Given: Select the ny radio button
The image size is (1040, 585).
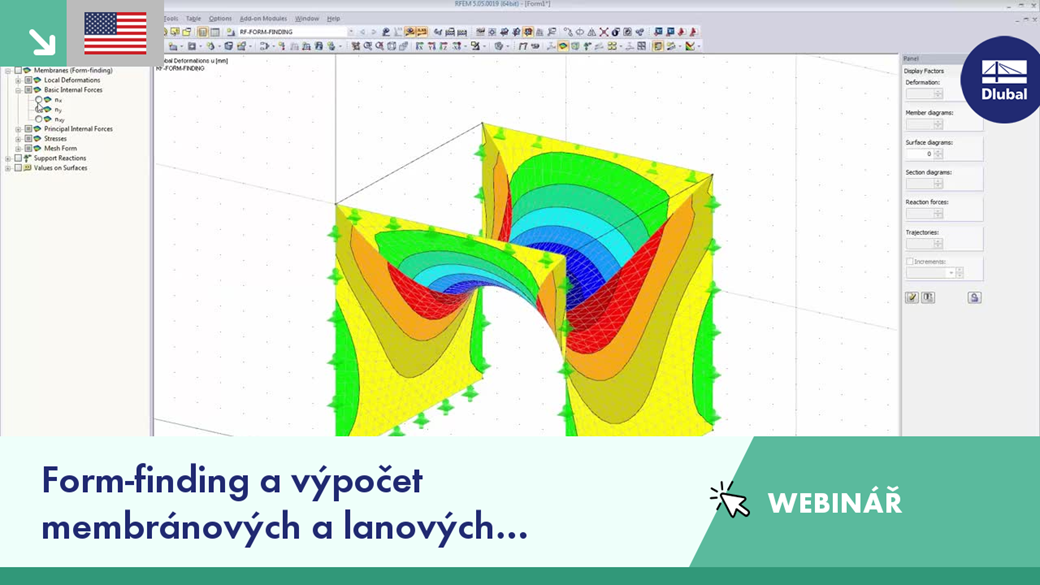Looking at the screenshot, I should point(38,109).
